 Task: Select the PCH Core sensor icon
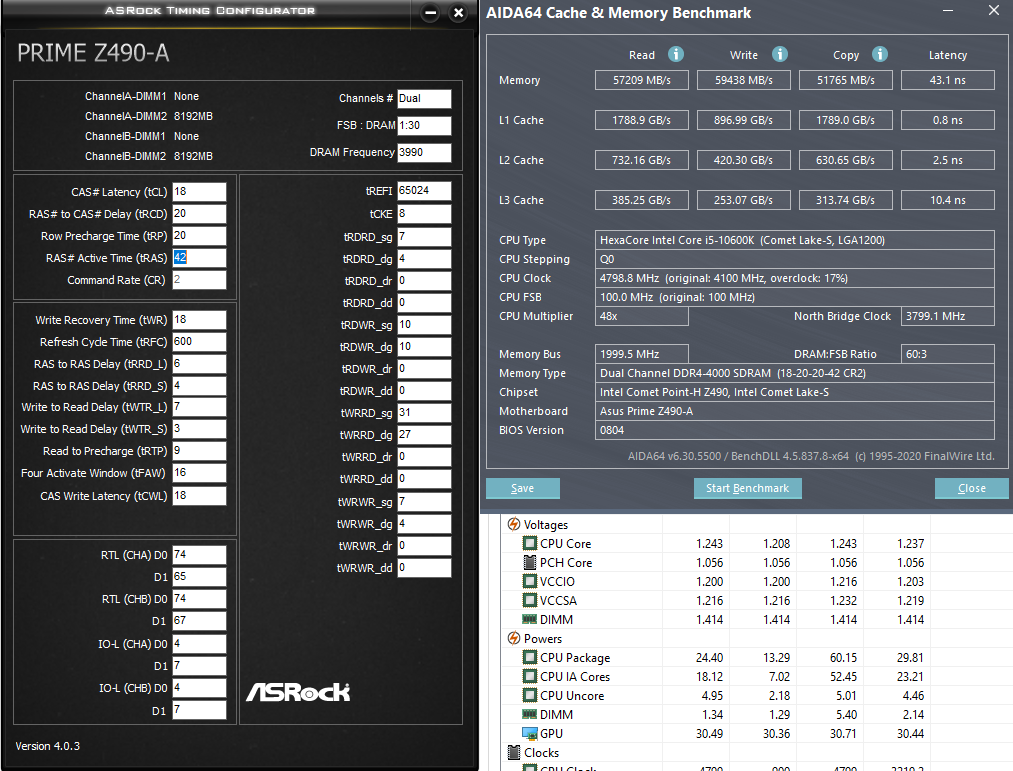click(x=530, y=562)
